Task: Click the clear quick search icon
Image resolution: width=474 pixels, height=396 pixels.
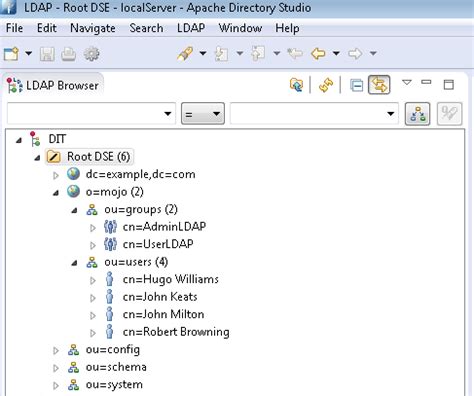Action: pos(449,114)
